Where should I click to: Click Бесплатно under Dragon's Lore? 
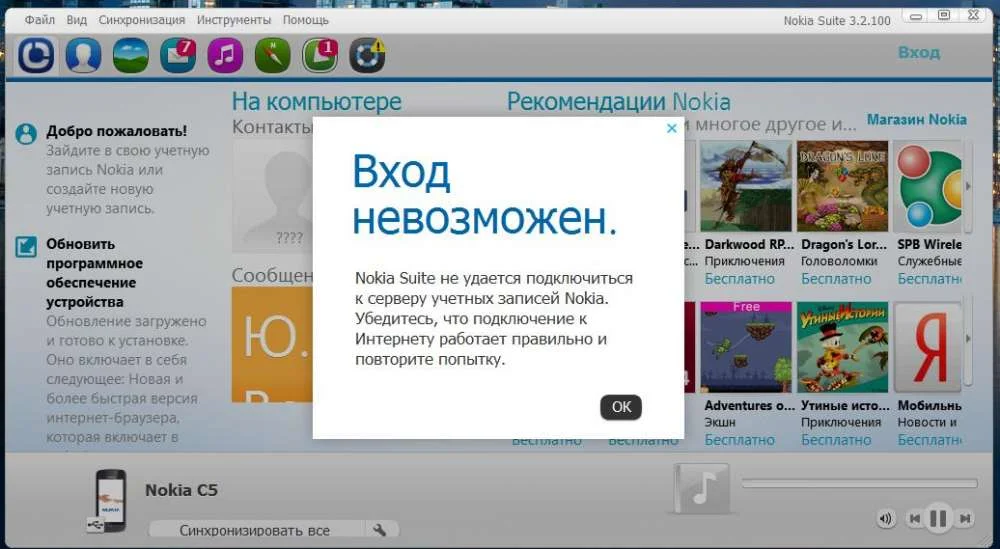click(x=836, y=279)
